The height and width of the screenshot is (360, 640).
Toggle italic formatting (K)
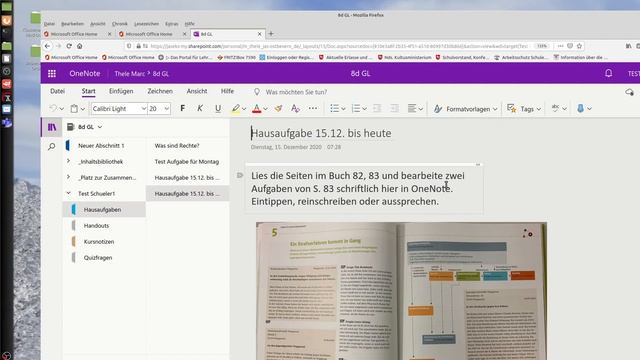coord(200,108)
